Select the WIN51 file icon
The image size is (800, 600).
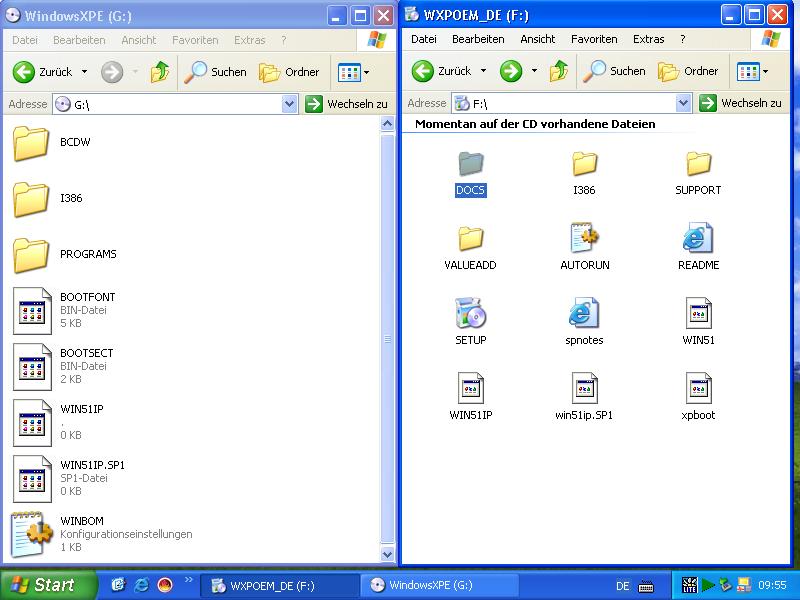pos(698,313)
